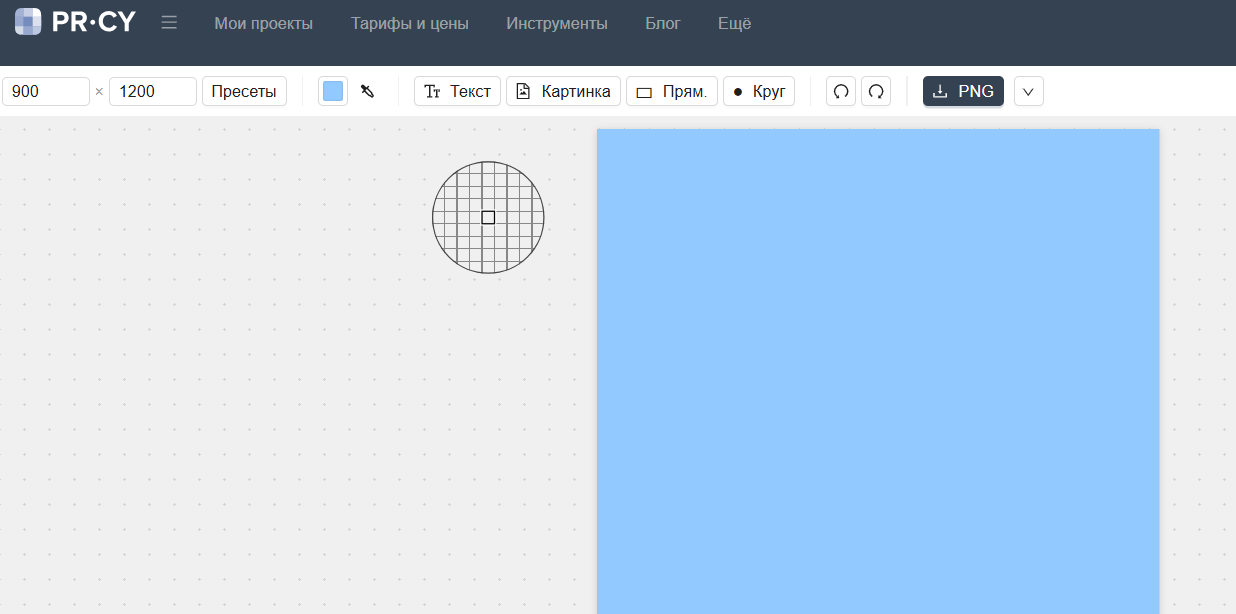1236x614 pixels.
Task: Click the PR-CY logo
Action: coord(75,22)
